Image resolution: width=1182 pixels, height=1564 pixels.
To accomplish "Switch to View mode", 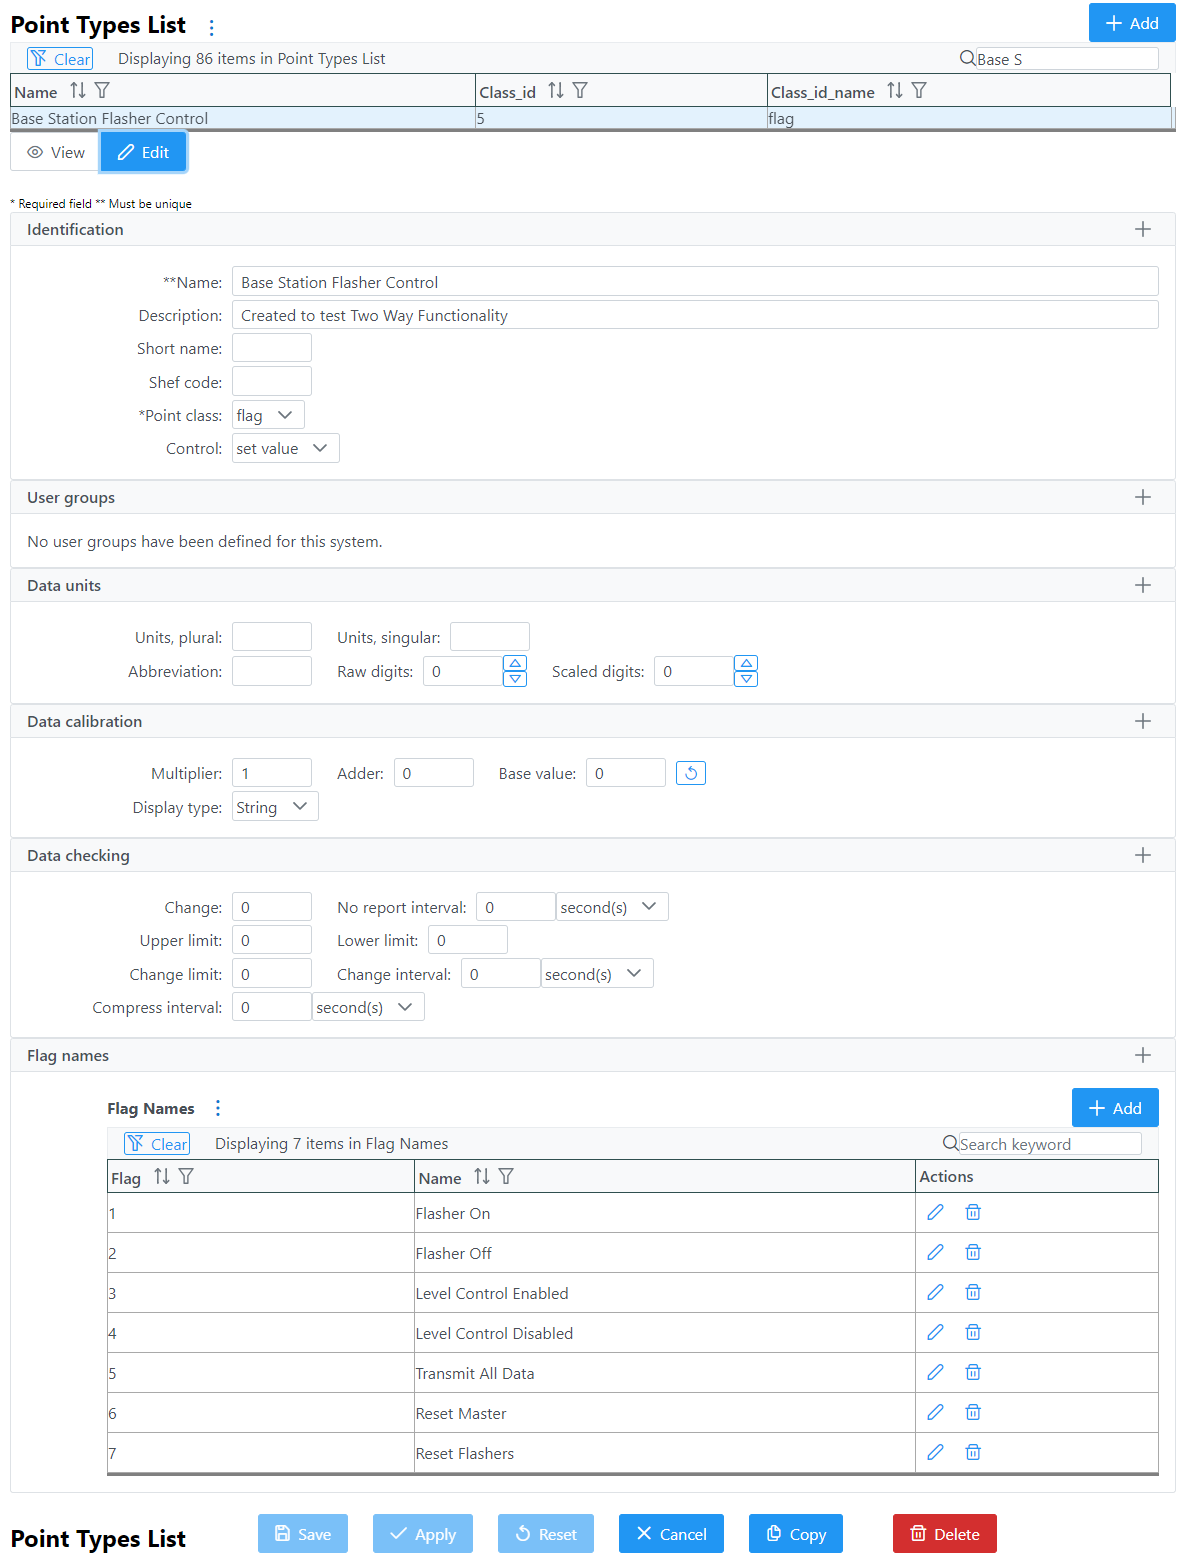I will click(56, 152).
